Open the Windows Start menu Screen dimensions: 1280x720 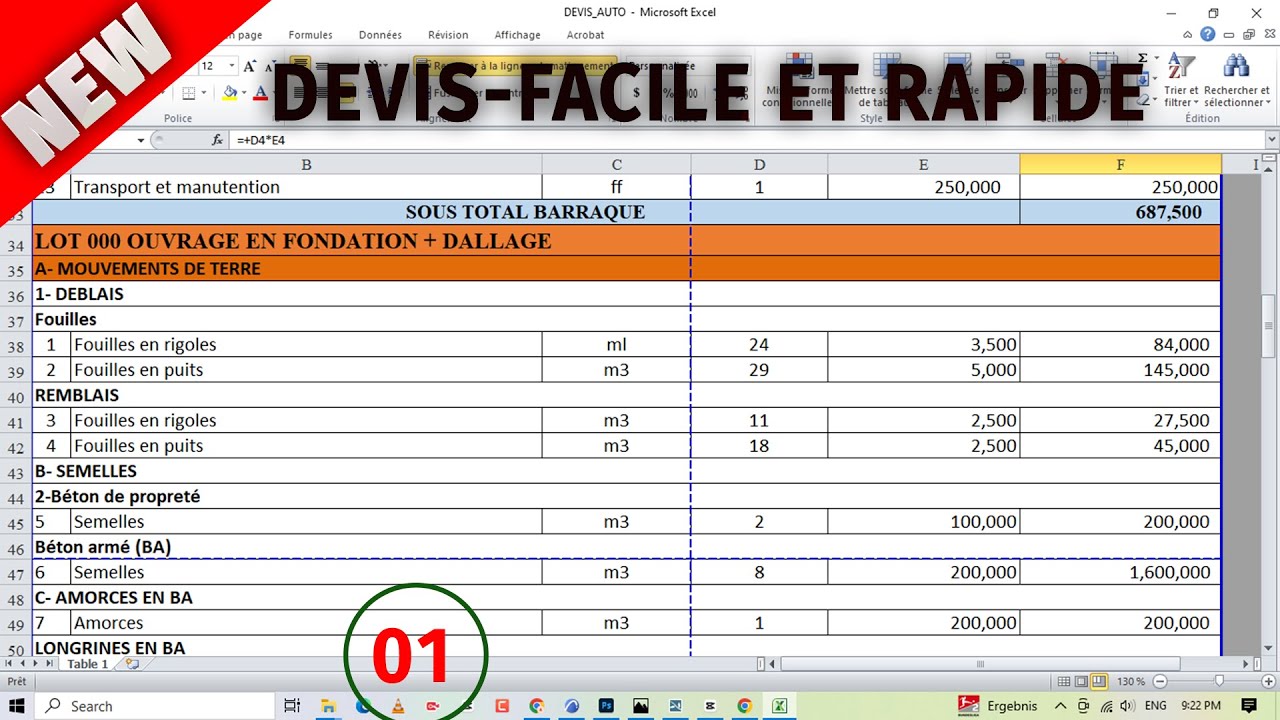pyautogui.click(x=18, y=706)
